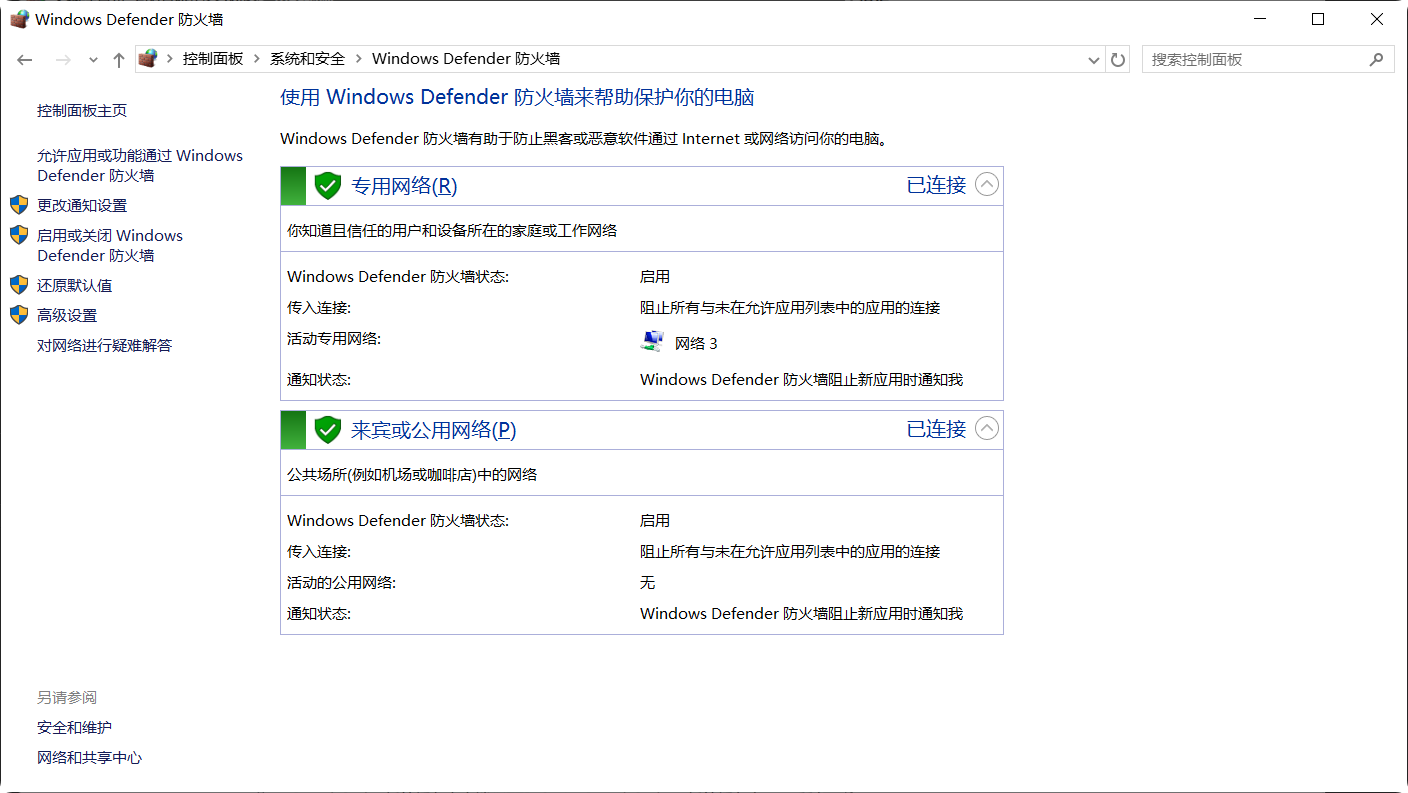The height and width of the screenshot is (793, 1408).
Task: Click the description 你知道且信任的用户和设备所在的家庭或工作网络
Action: (452, 231)
